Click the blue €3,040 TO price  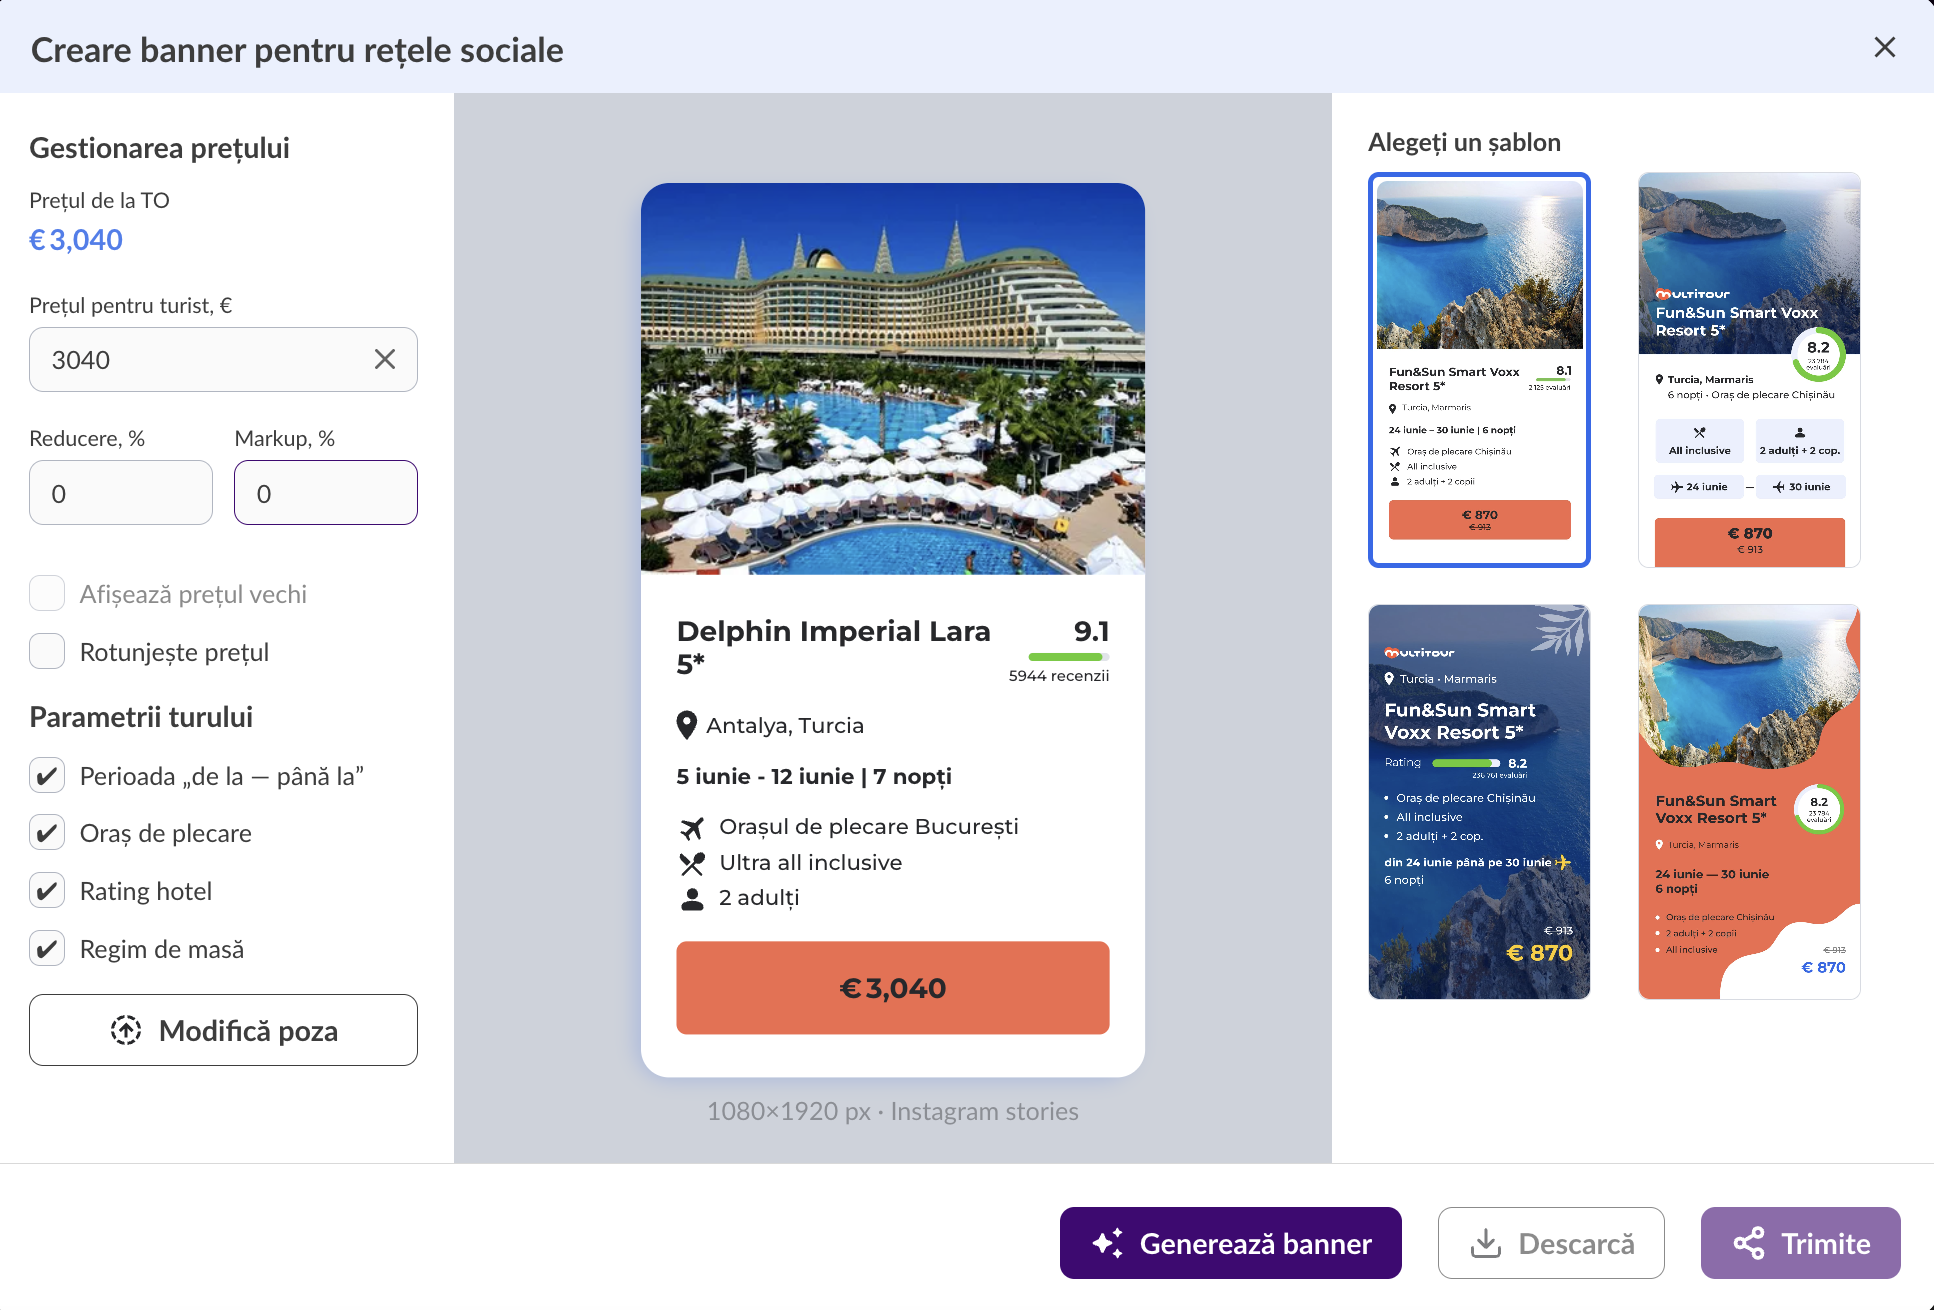[76, 240]
